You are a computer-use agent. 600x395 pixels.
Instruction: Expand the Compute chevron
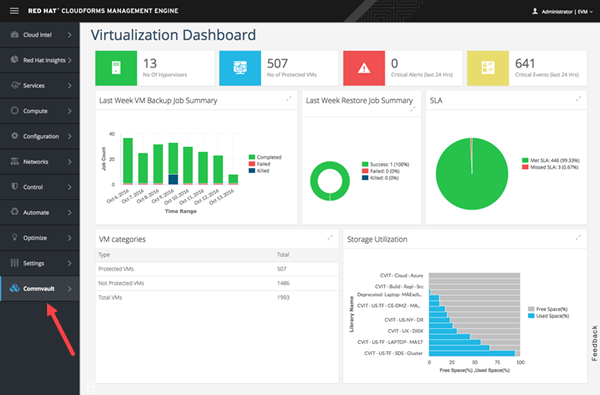70,111
